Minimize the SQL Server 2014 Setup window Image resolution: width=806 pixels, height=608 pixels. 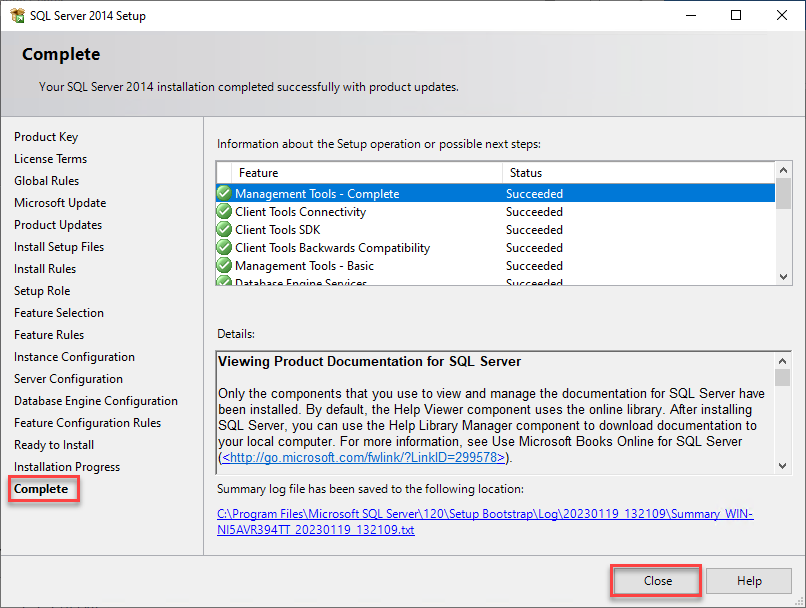coord(691,15)
